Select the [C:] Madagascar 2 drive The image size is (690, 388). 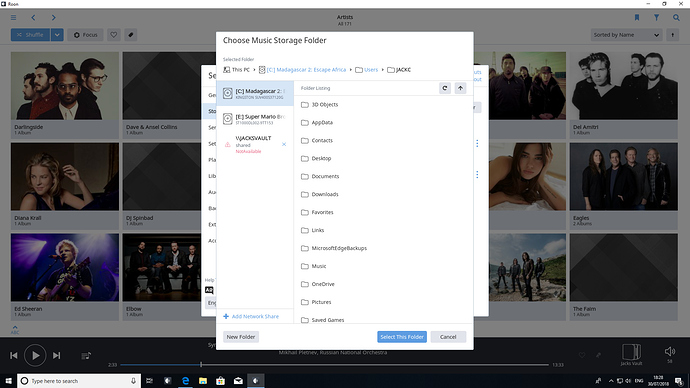255,93
